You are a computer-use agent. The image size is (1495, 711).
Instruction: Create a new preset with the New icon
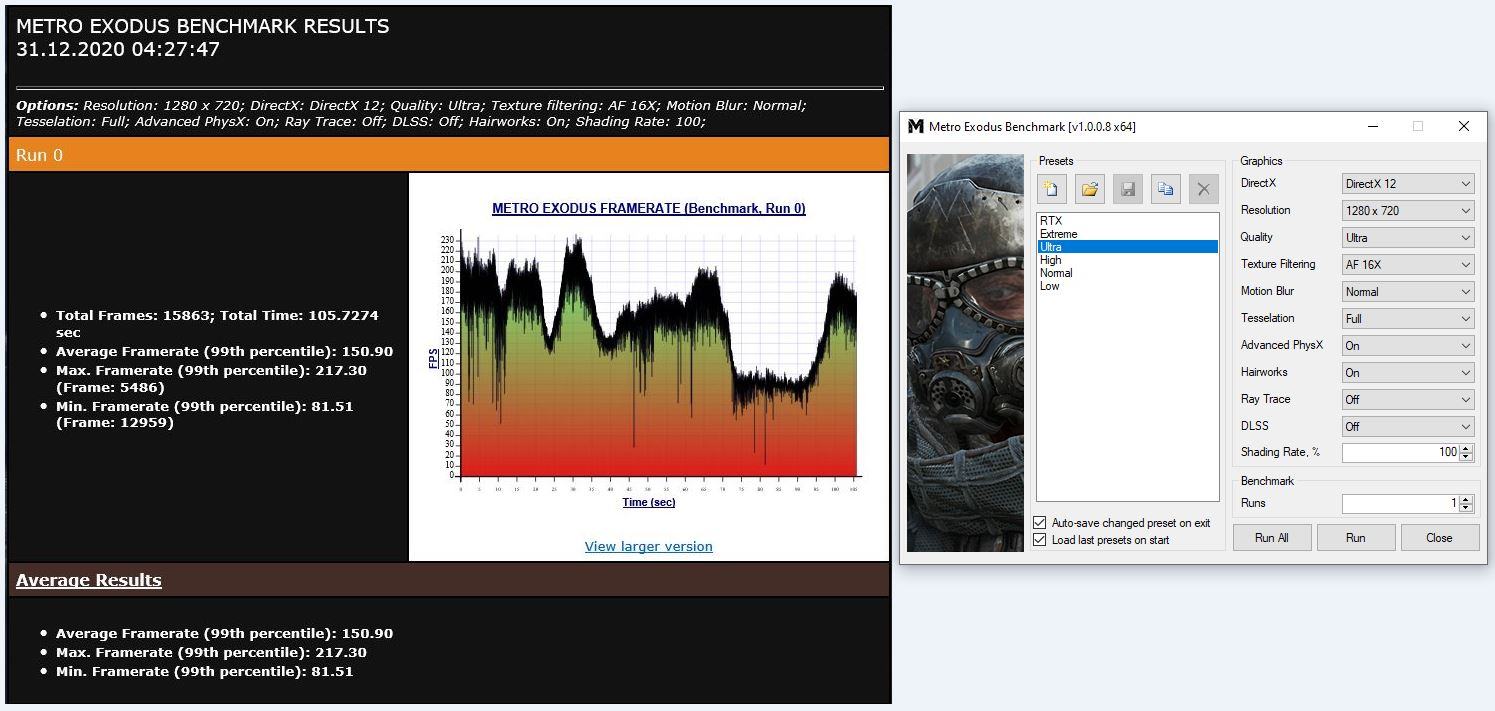click(1052, 189)
